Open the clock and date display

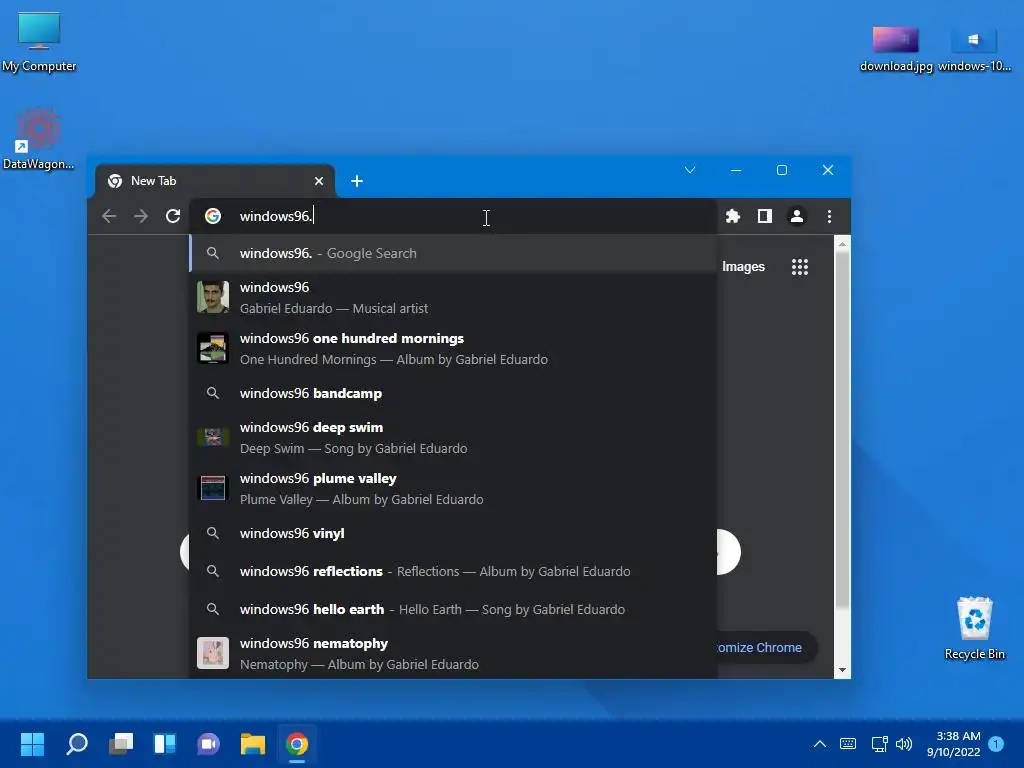tap(953, 744)
